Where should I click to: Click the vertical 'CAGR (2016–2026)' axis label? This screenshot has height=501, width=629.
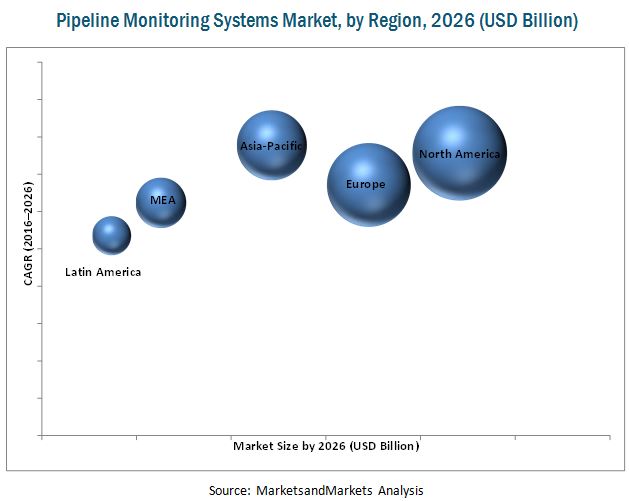[x=29, y=231]
